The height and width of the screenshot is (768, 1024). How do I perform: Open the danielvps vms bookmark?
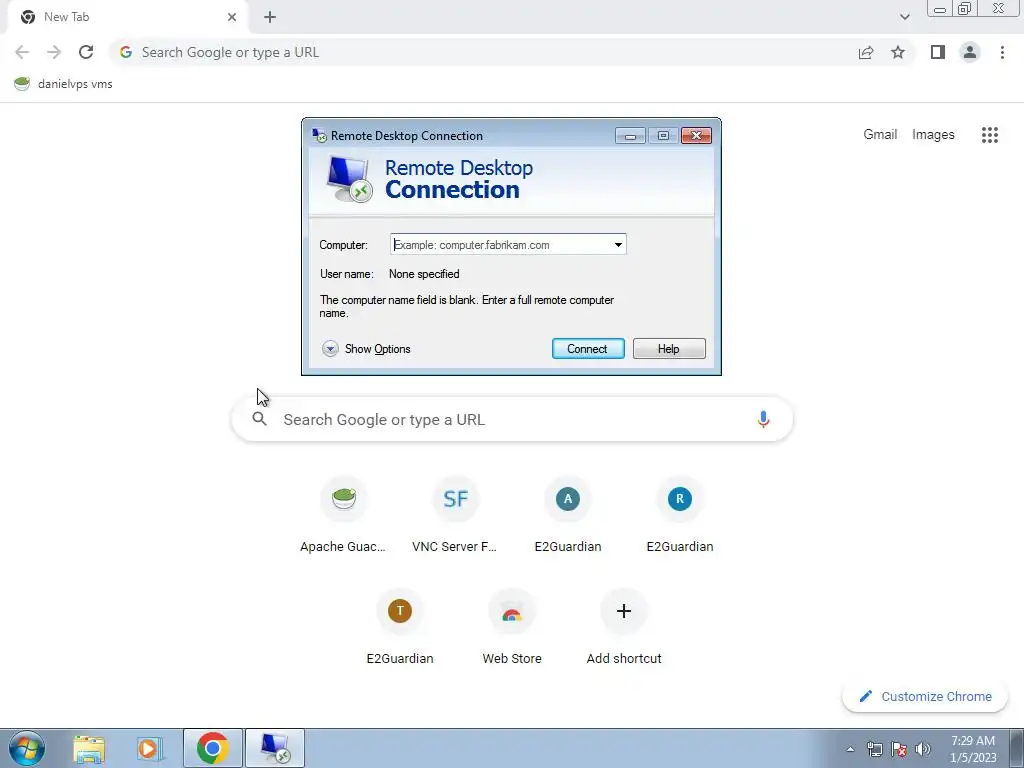pyautogui.click(x=63, y=84)
